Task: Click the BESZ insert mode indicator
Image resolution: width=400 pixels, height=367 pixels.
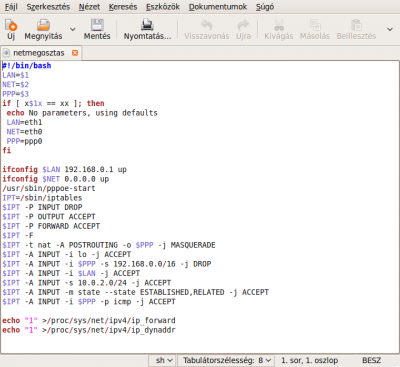Action: click(x=371, y=360)
